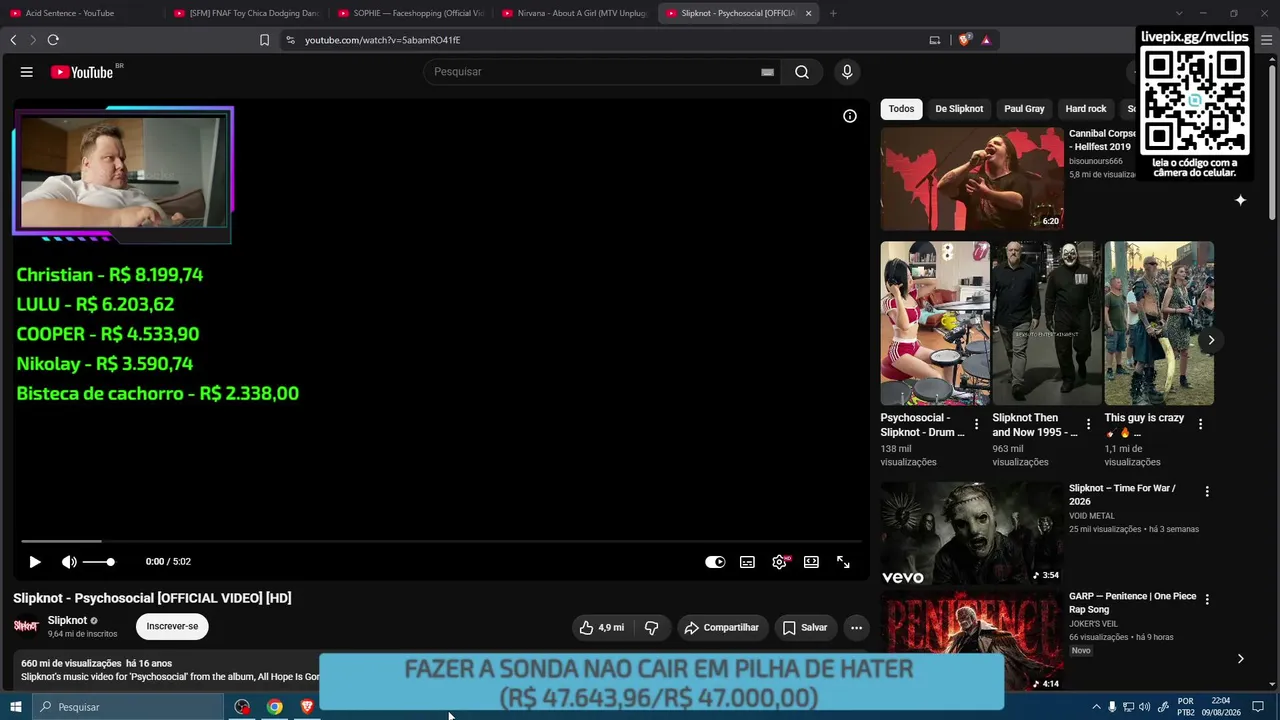This screenshot has height=720, width=1280.
Task: Filter recommendations by De Slipknot
Action: pyautogui.click(x=959, y=109)
